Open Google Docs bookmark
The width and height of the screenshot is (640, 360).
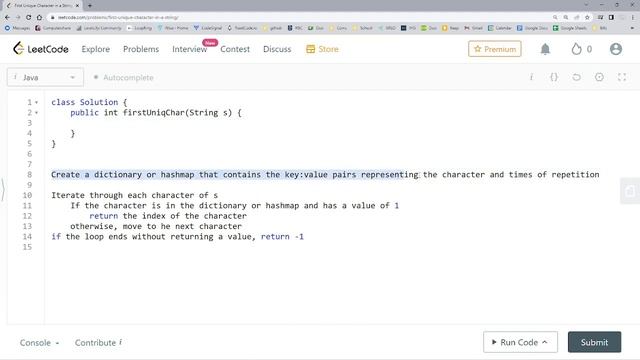[532, 28]
